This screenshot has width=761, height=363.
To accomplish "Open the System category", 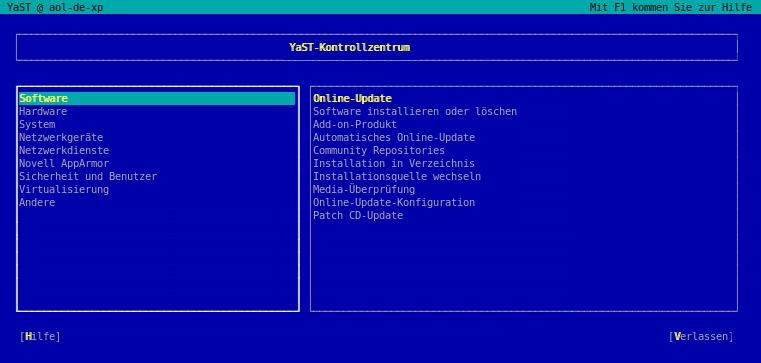I will [x=37, y=124].
